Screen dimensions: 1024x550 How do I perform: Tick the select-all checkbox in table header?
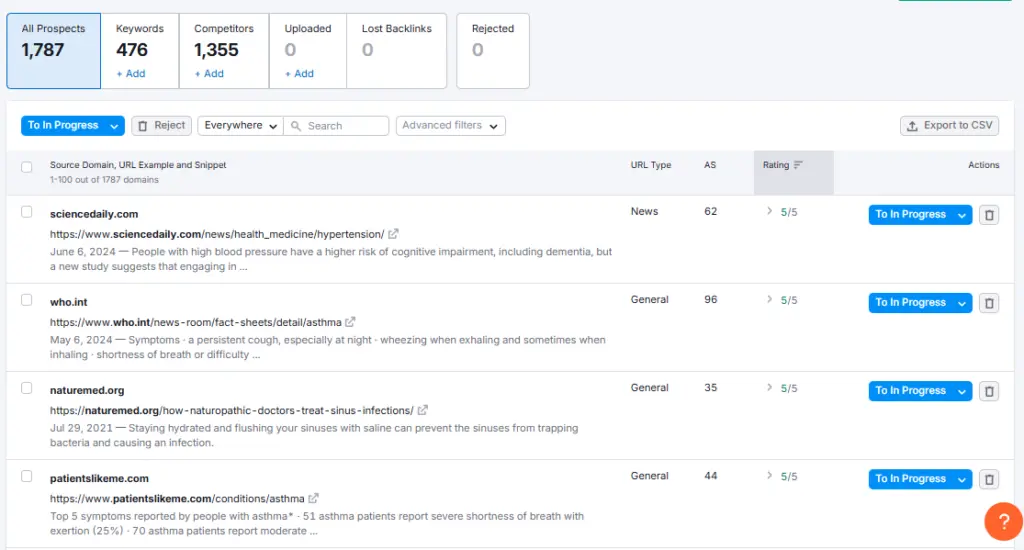point(27,167)
